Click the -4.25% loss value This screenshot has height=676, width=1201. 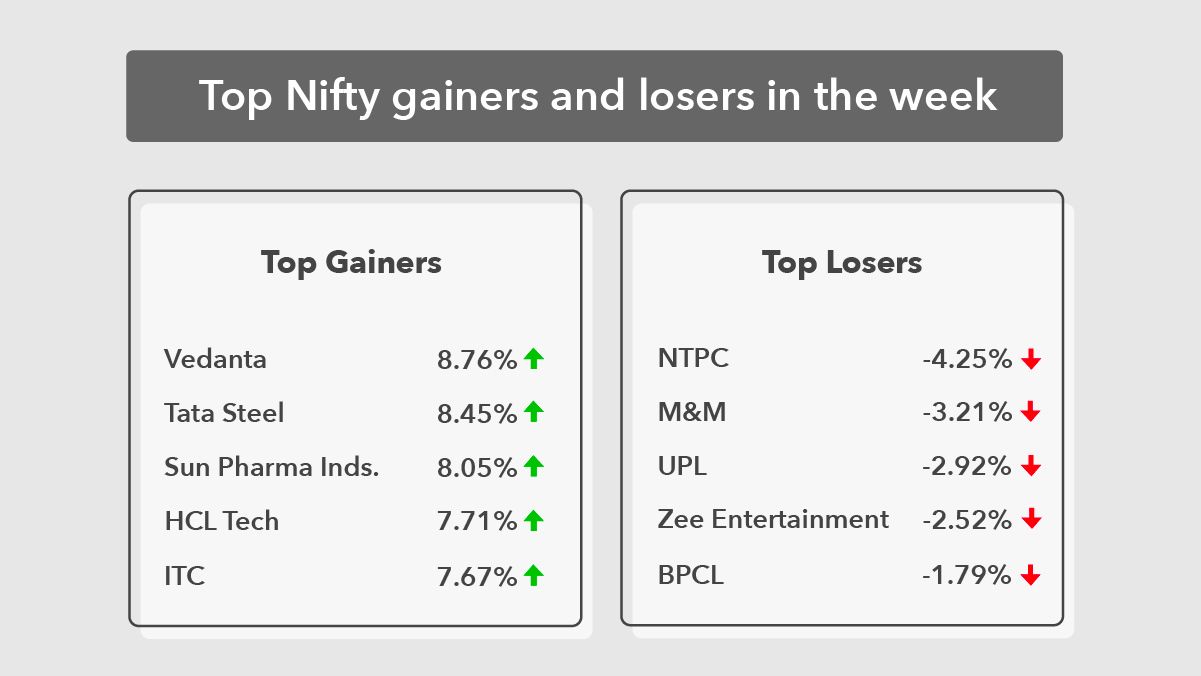(x=968, y=359)
